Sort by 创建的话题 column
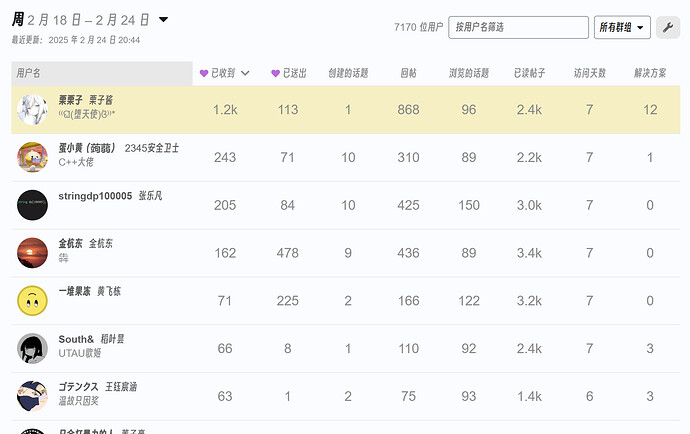Screen dimensions: 690x434 [x=348, y=73]
